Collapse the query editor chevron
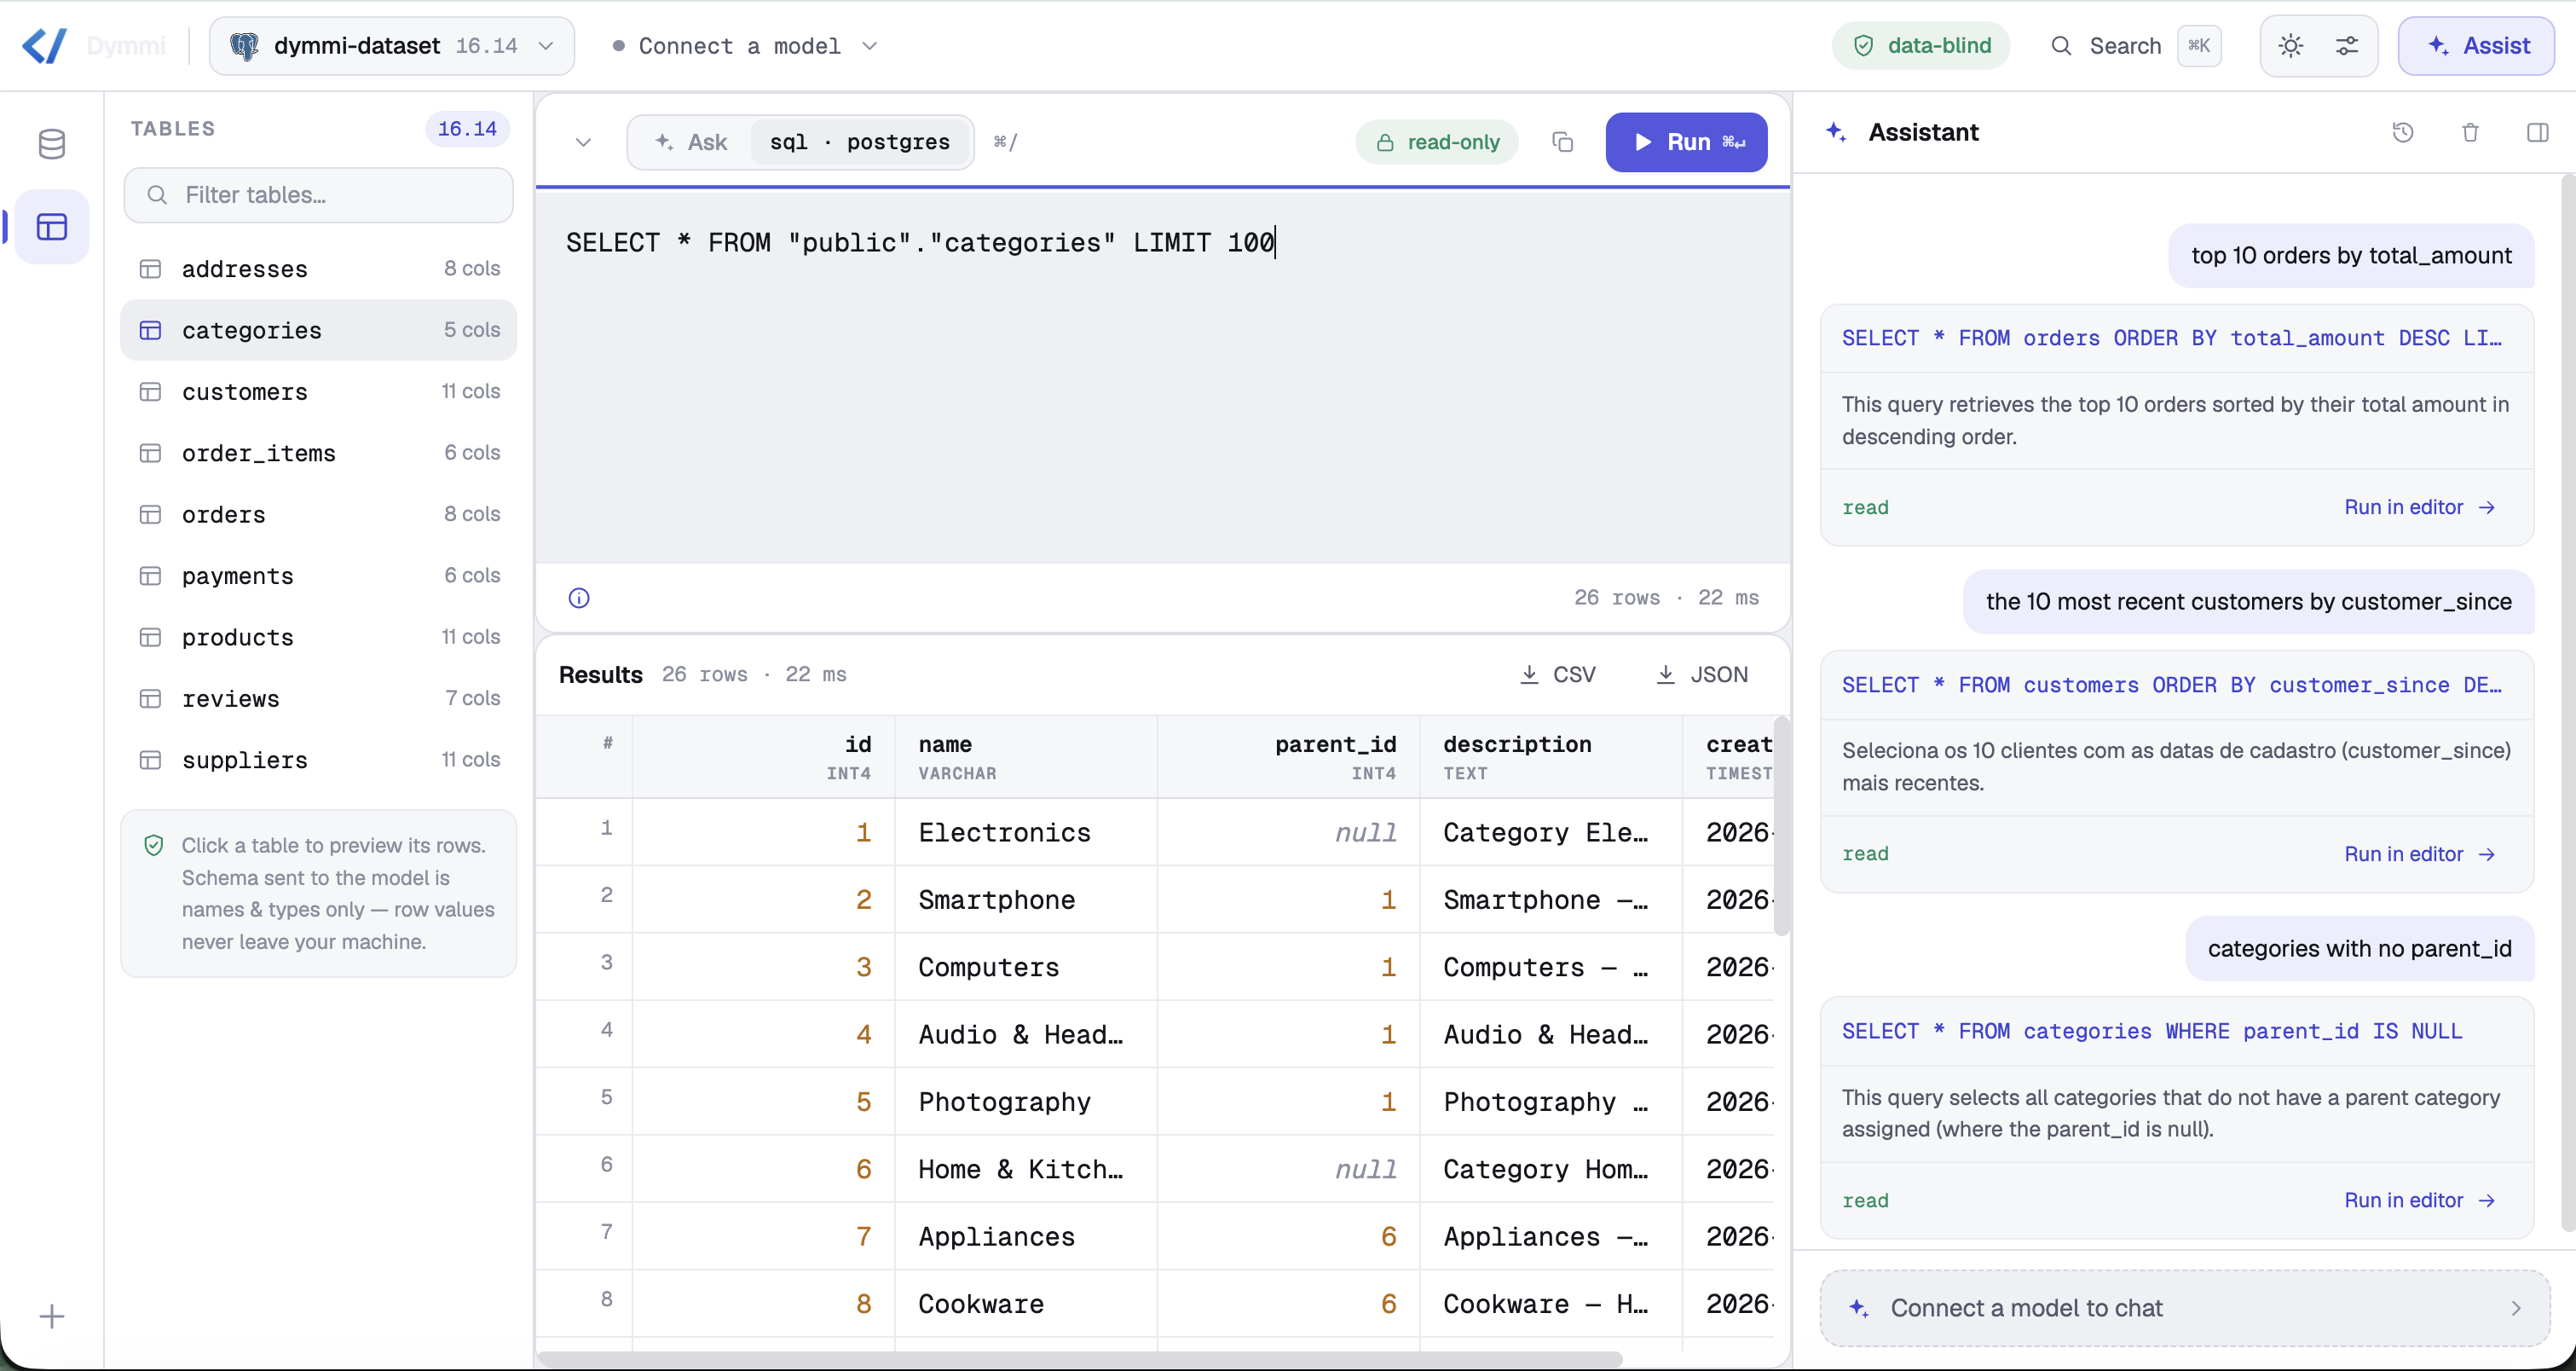Image resolution: width=2576 pixels, height=1371 pixels. point(583,142)
